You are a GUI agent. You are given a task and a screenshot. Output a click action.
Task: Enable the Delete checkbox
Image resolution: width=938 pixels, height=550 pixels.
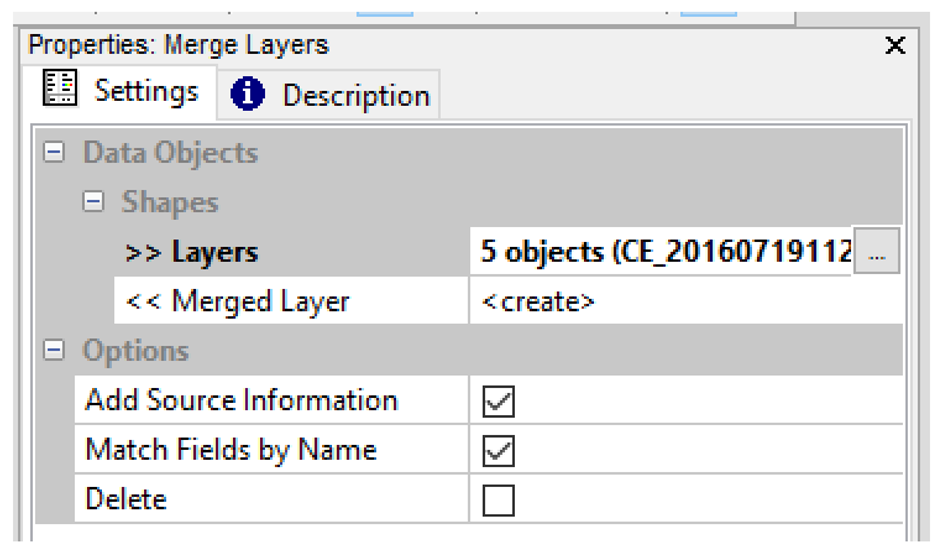coord(498,500)
